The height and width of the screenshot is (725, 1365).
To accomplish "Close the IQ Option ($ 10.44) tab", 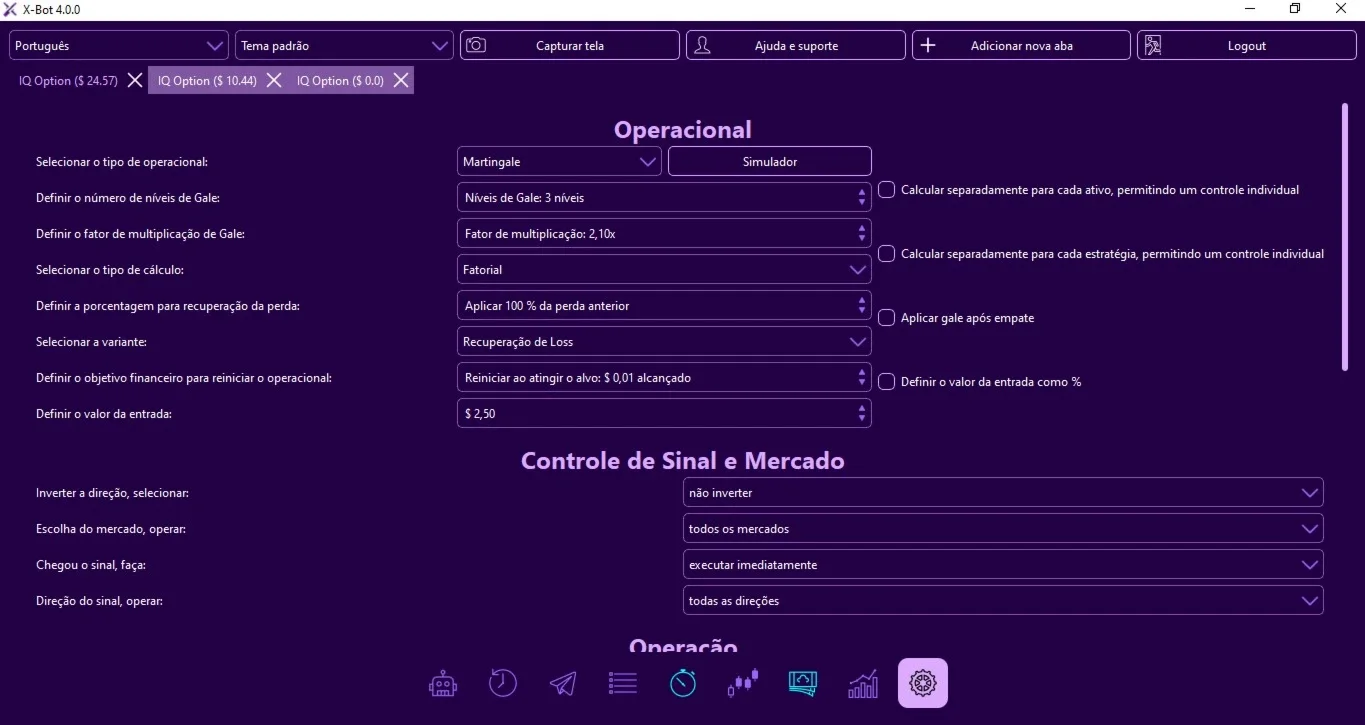I will (x=273, y=80).
